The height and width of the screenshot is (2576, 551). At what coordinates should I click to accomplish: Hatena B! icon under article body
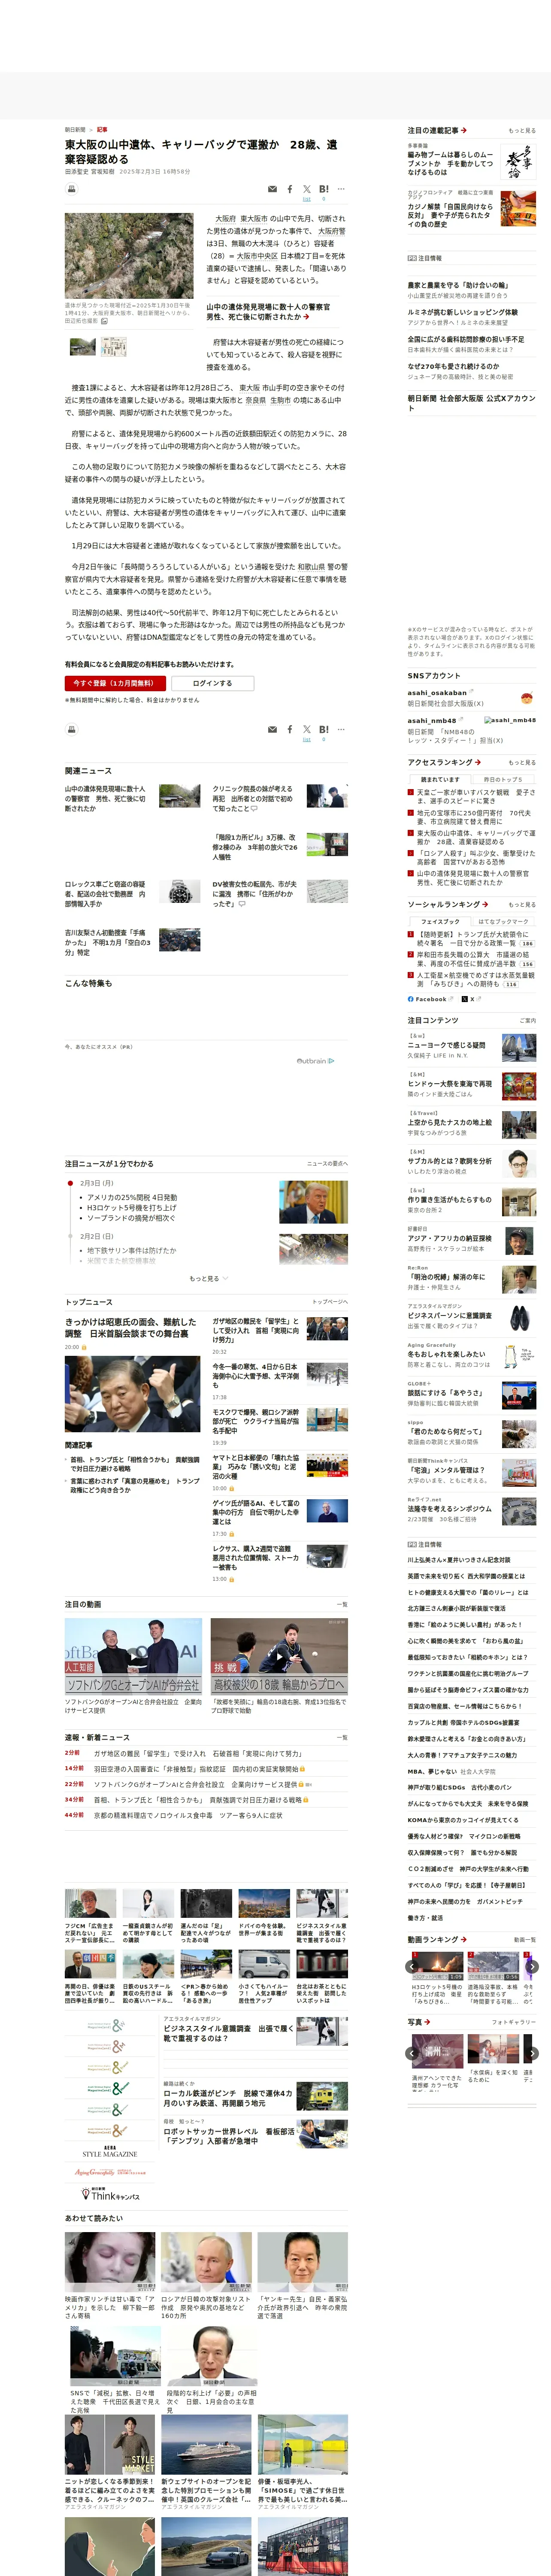point(323,729)
